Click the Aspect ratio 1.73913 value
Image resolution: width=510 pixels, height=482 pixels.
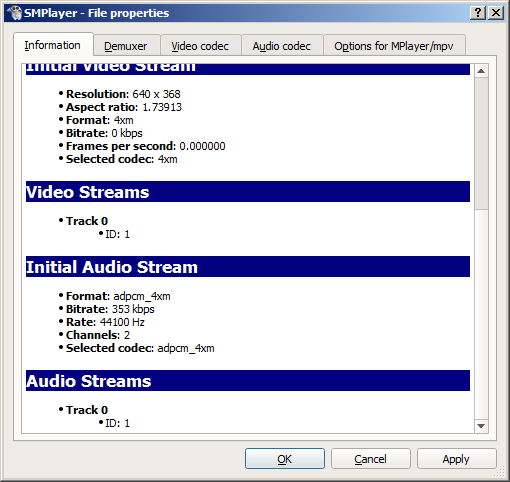162,107
